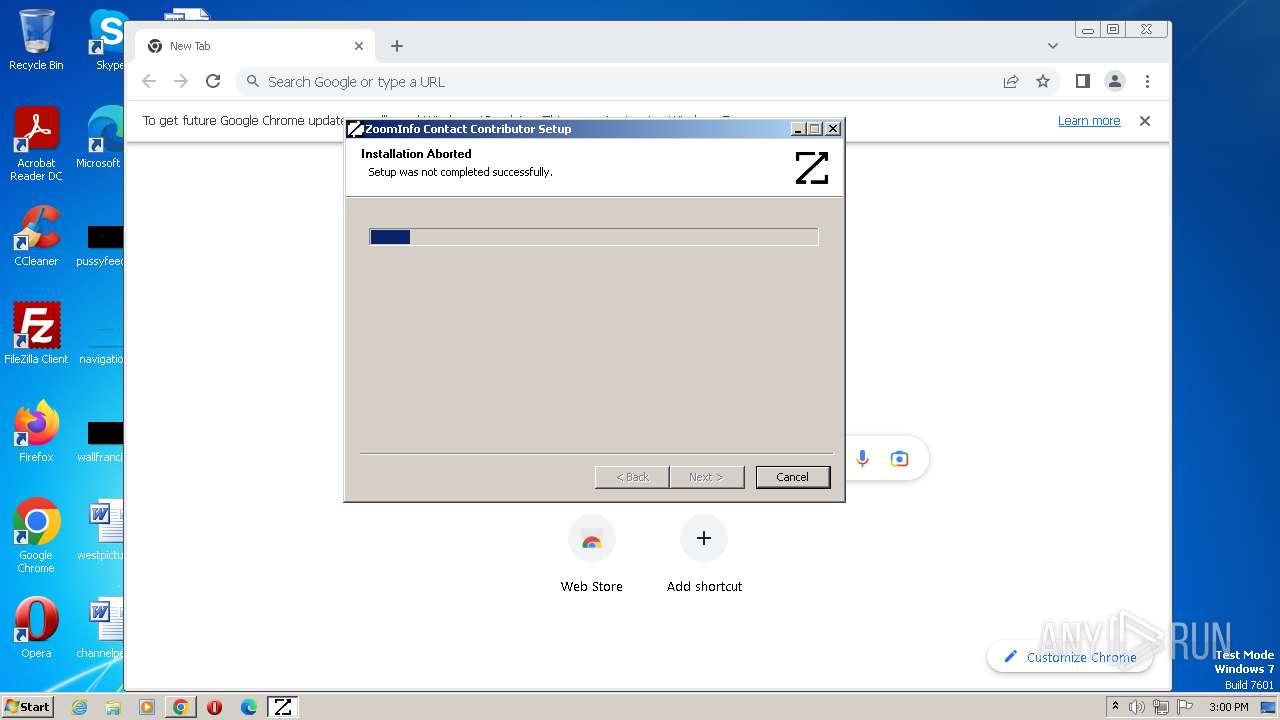Dismiss the Chrome update infobar
Viewport: 1280px width, 720px height.
click(x=1145, y=121)
